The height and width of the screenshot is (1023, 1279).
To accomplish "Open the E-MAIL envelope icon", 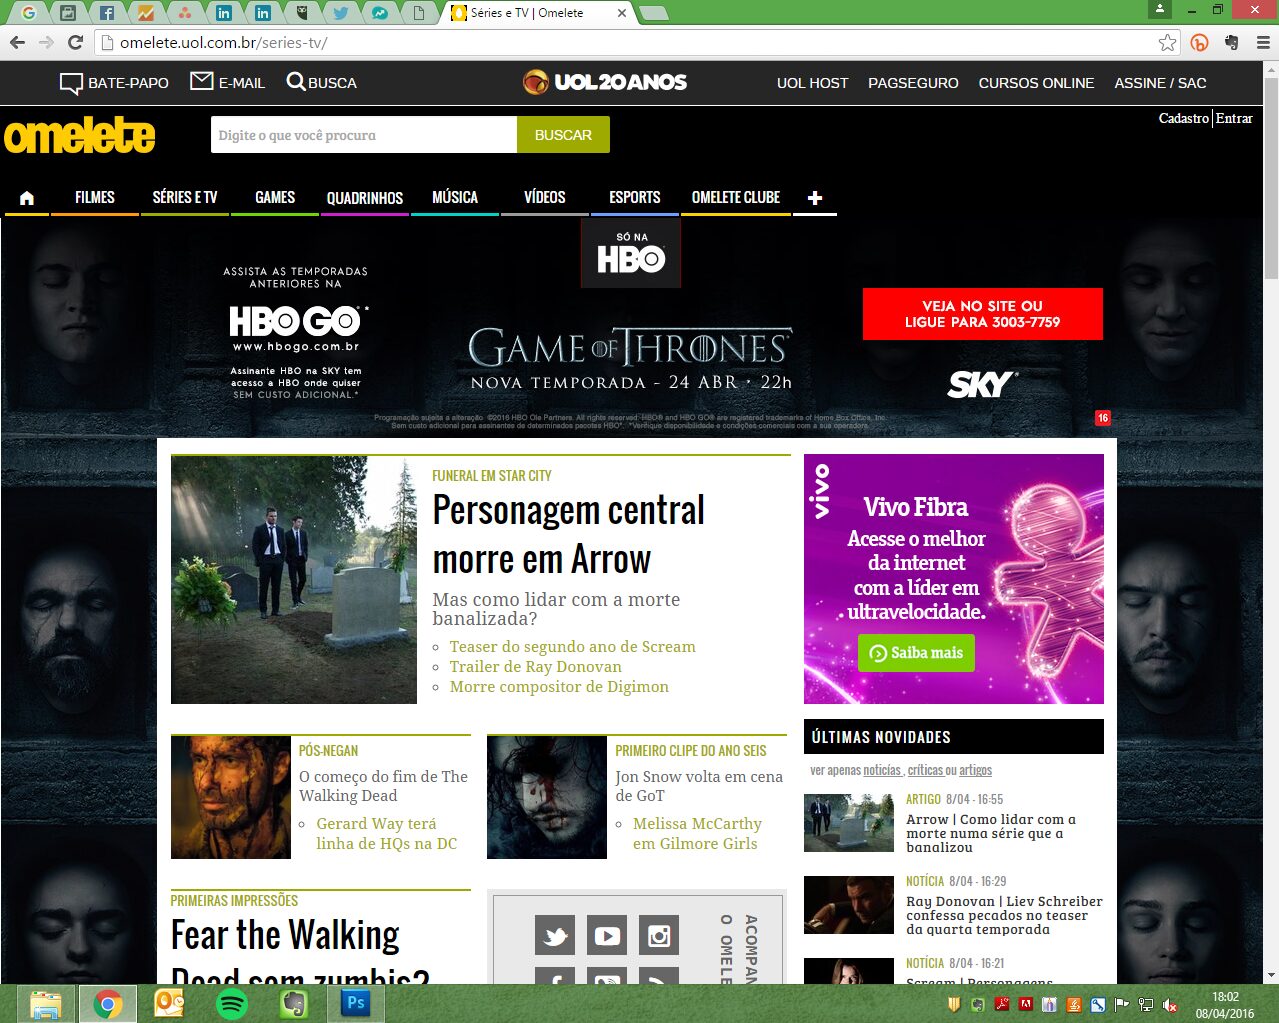I will [202, 82].
